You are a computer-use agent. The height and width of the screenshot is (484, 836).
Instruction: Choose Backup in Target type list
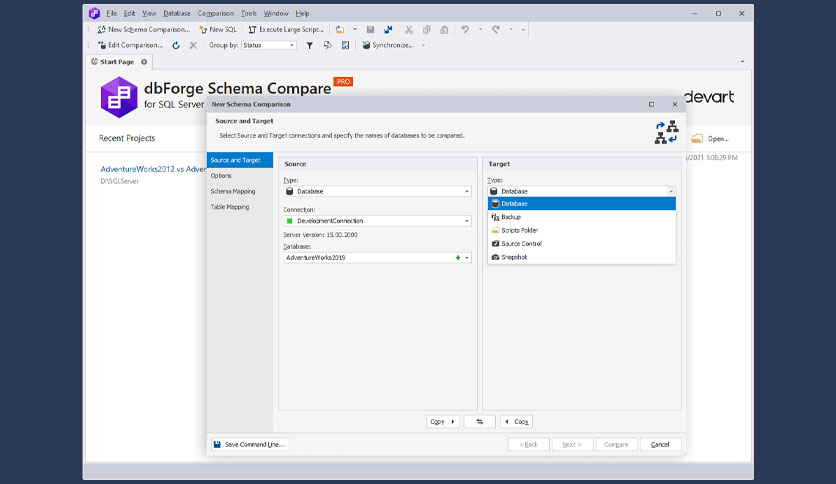point(582,217)
